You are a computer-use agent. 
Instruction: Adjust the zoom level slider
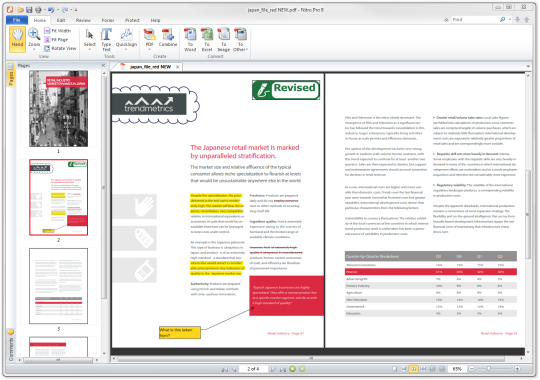click(489, 369)
